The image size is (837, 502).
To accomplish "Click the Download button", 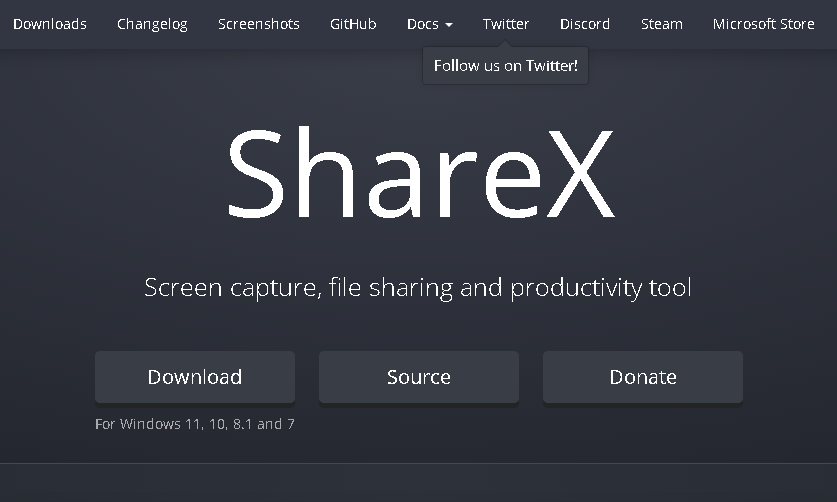I will (x=195, y=377).
